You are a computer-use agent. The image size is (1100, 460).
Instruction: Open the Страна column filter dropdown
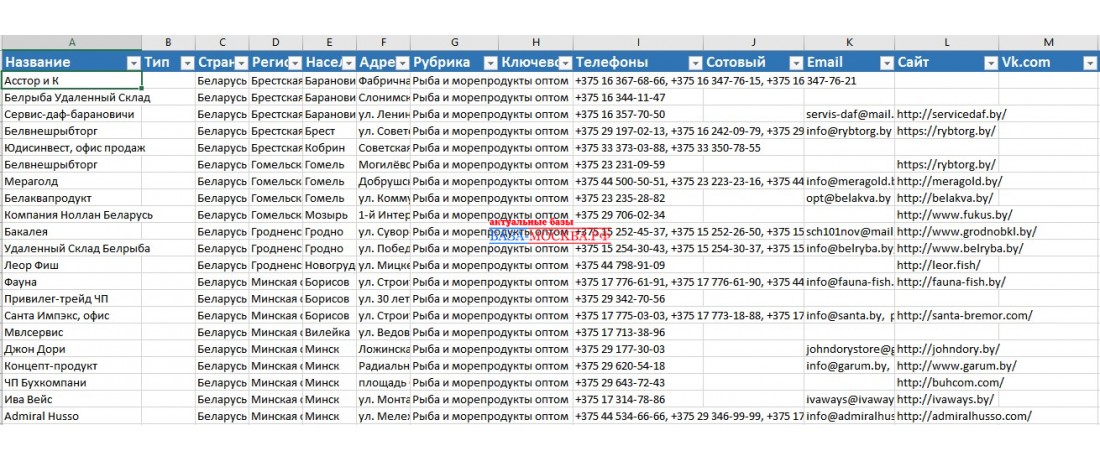click(x=241, y=62)
